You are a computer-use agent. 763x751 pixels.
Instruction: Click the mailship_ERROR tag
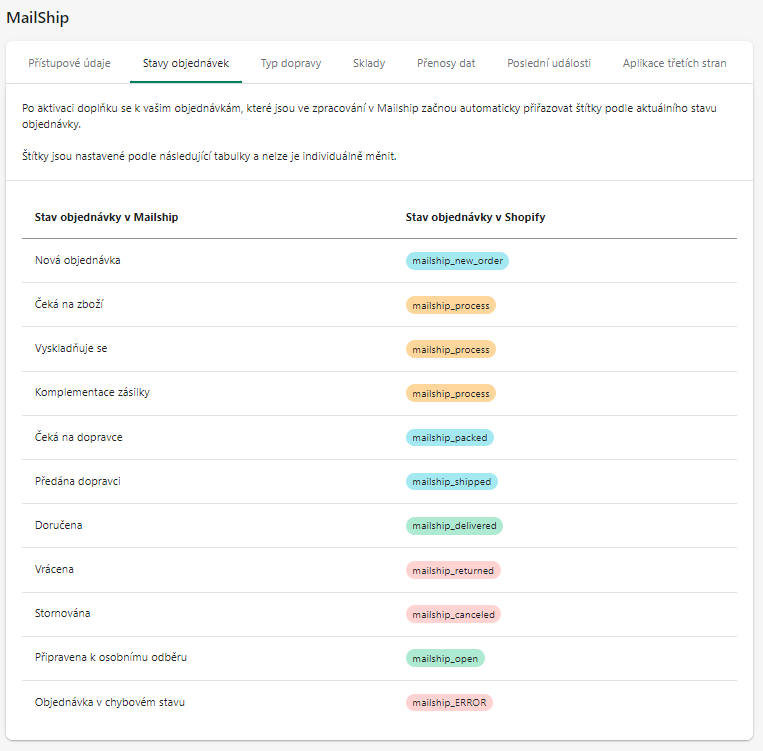point(449,702)
